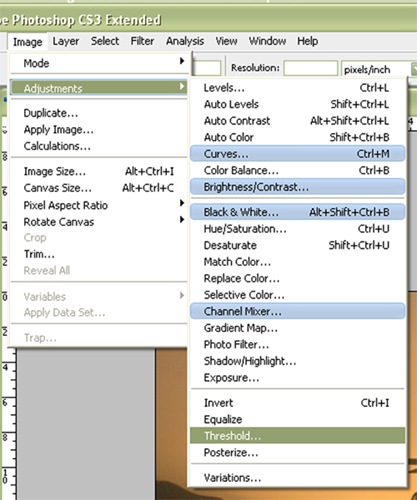Viewport: 417px width, 500px height.
Task: Open the Window menu
Action: pos(267,41)
